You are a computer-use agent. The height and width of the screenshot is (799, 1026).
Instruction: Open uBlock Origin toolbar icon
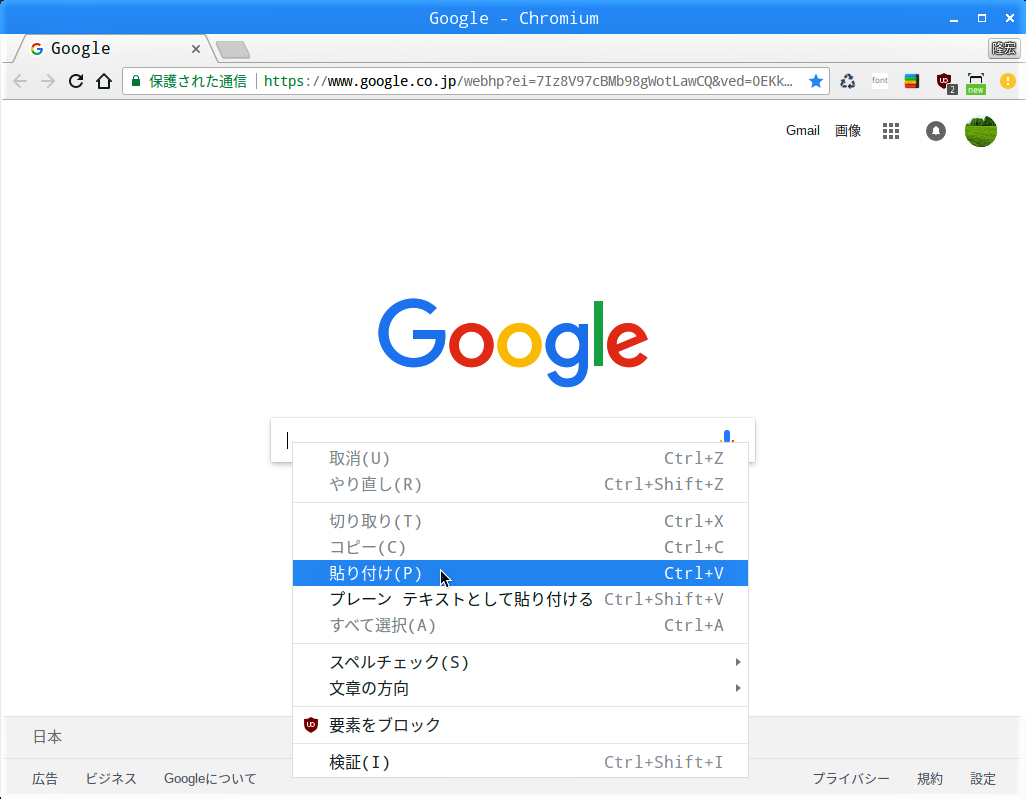(946, 82)
